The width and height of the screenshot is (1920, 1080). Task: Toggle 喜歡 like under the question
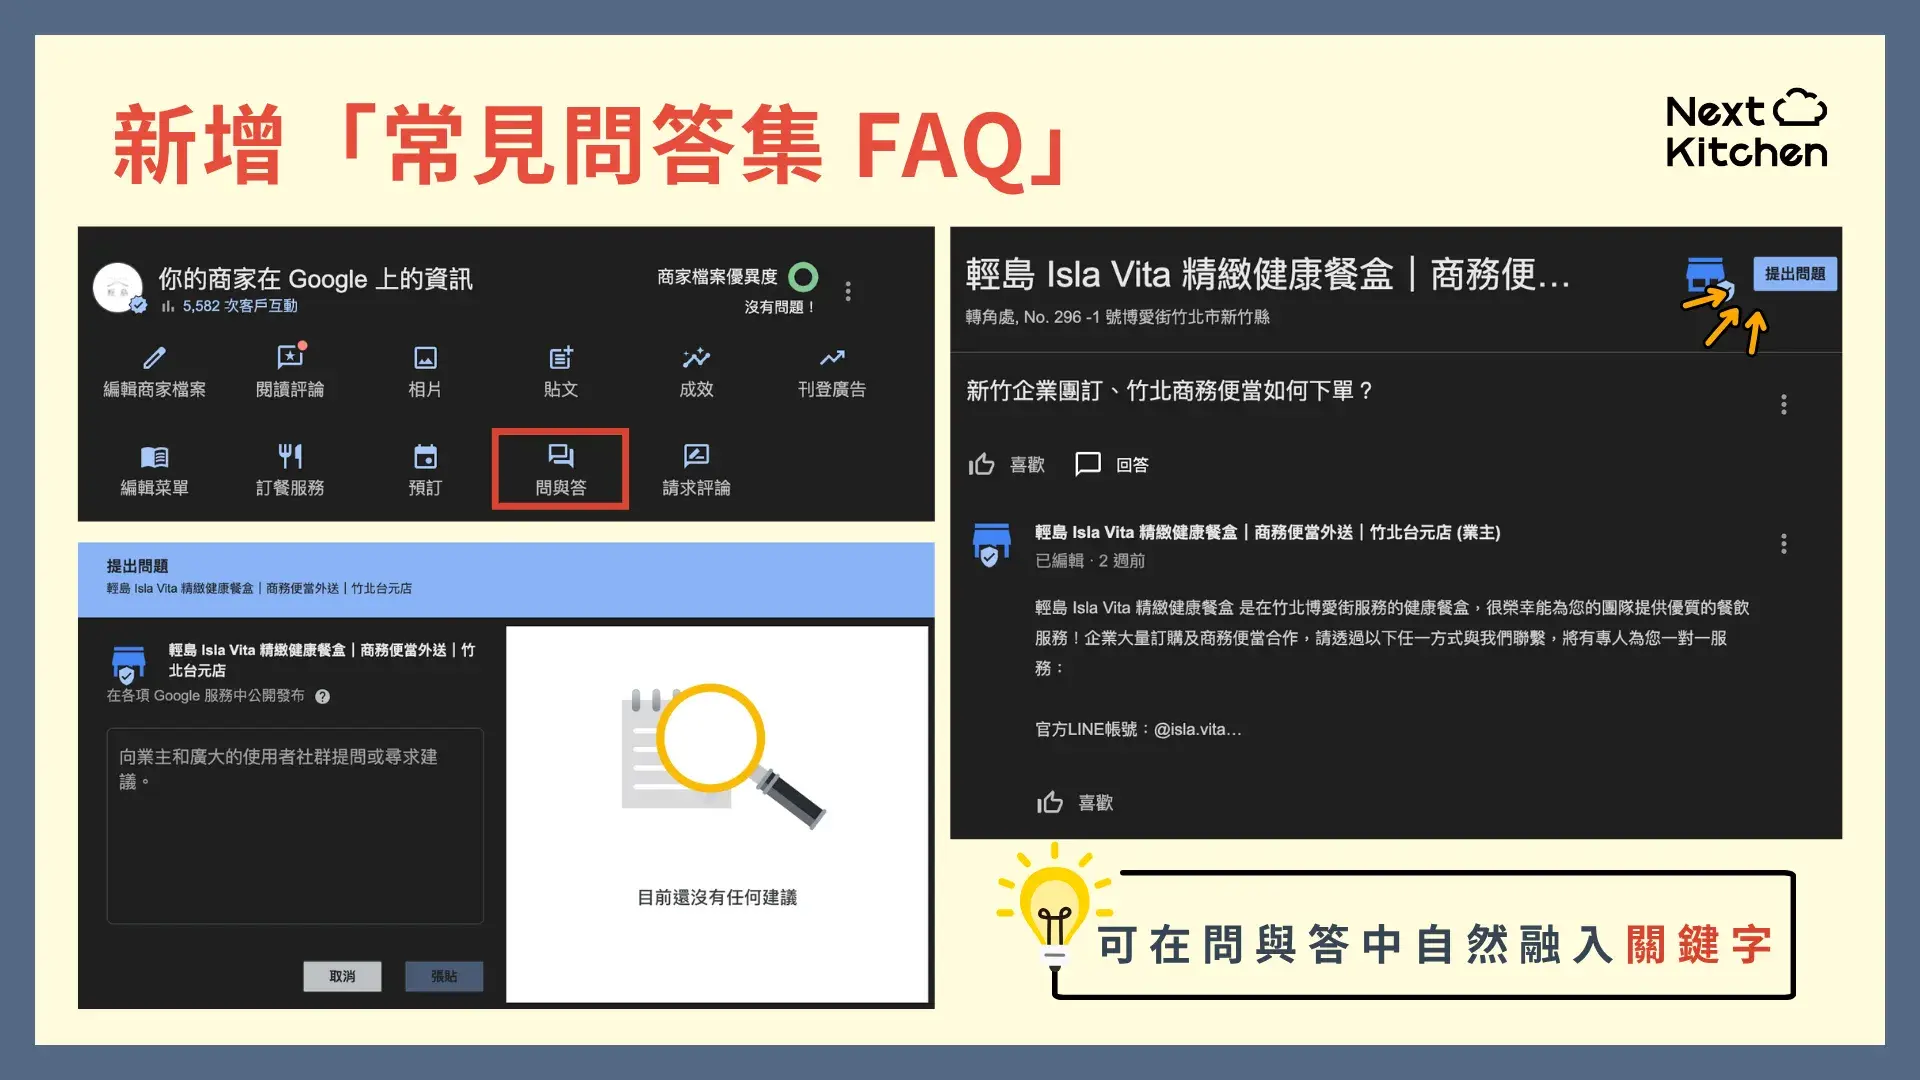point(1007,464)
